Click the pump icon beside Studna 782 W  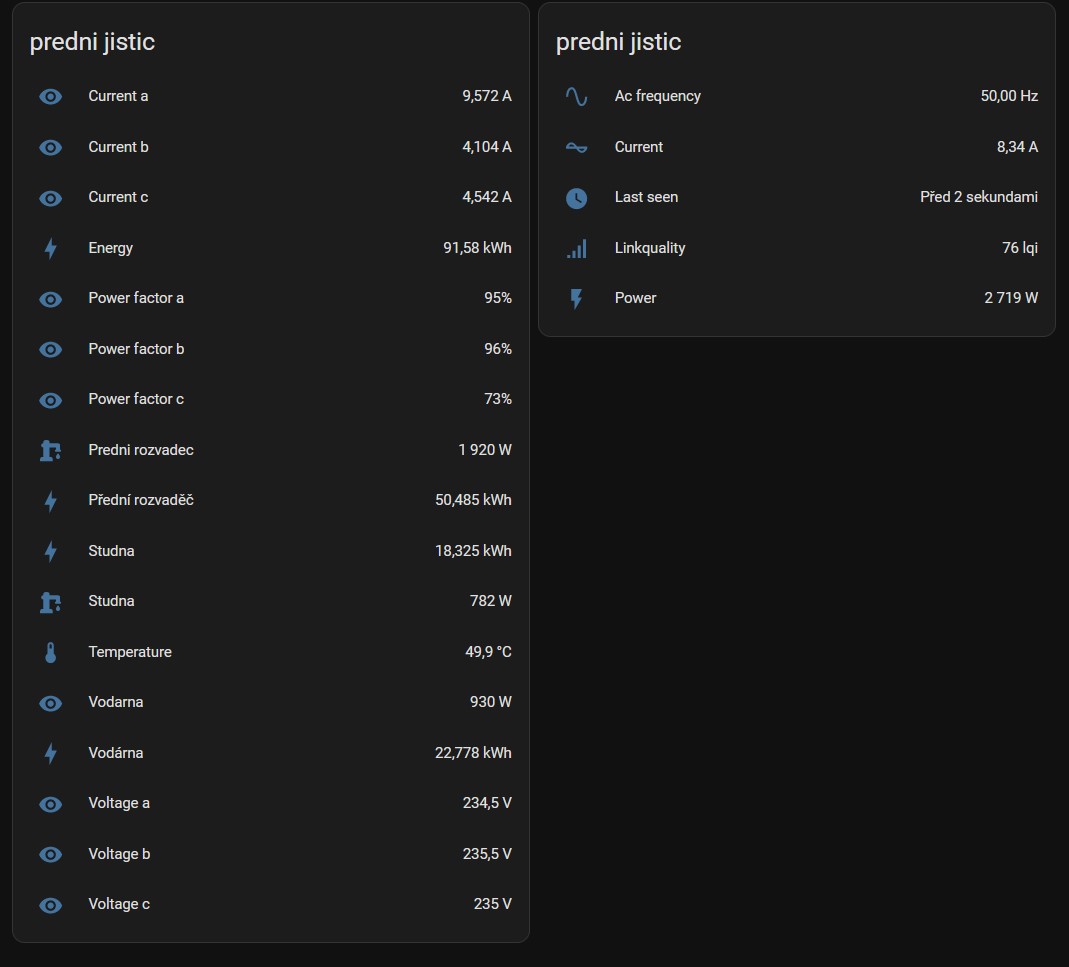click(51, 602)
